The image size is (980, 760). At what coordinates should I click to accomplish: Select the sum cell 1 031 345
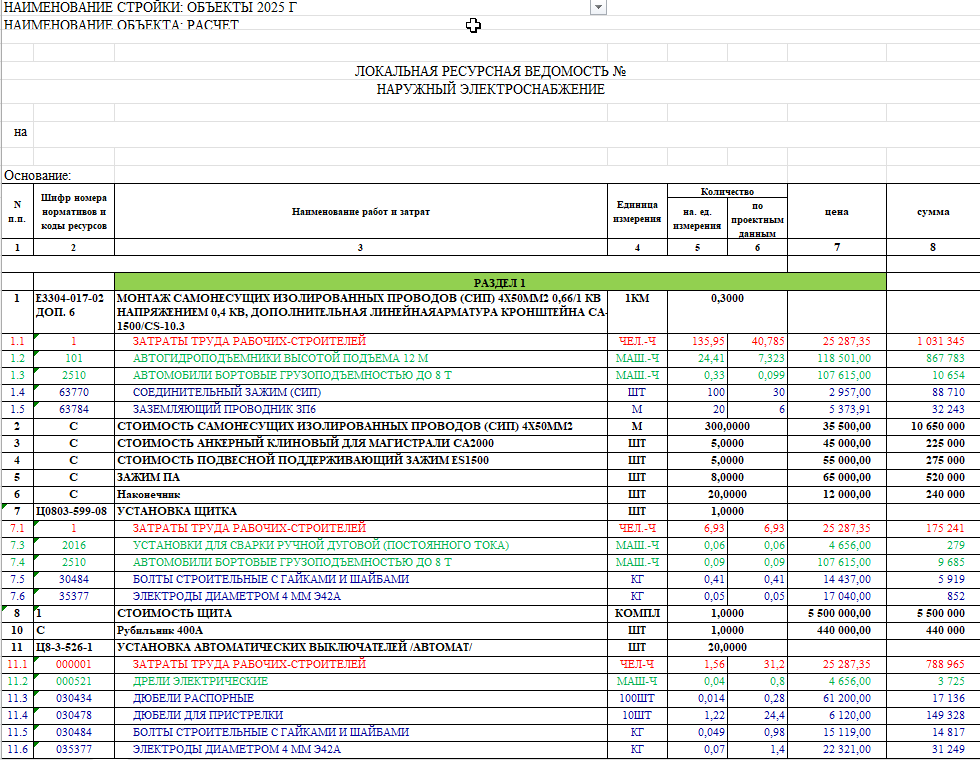(933, 341)
